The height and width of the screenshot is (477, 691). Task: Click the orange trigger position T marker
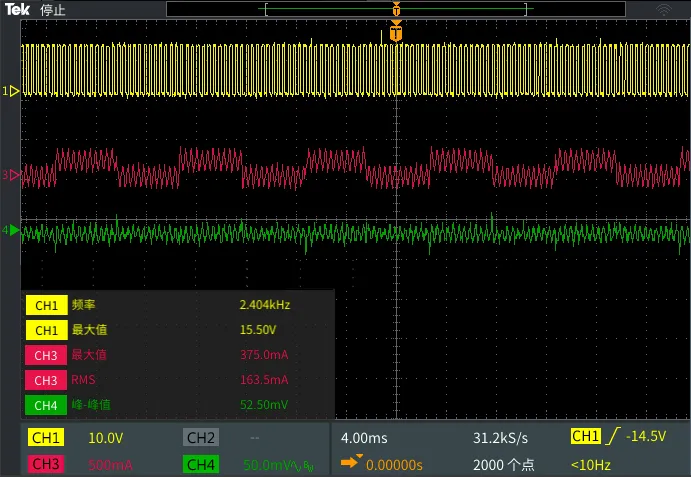click(x=396, y=33)
